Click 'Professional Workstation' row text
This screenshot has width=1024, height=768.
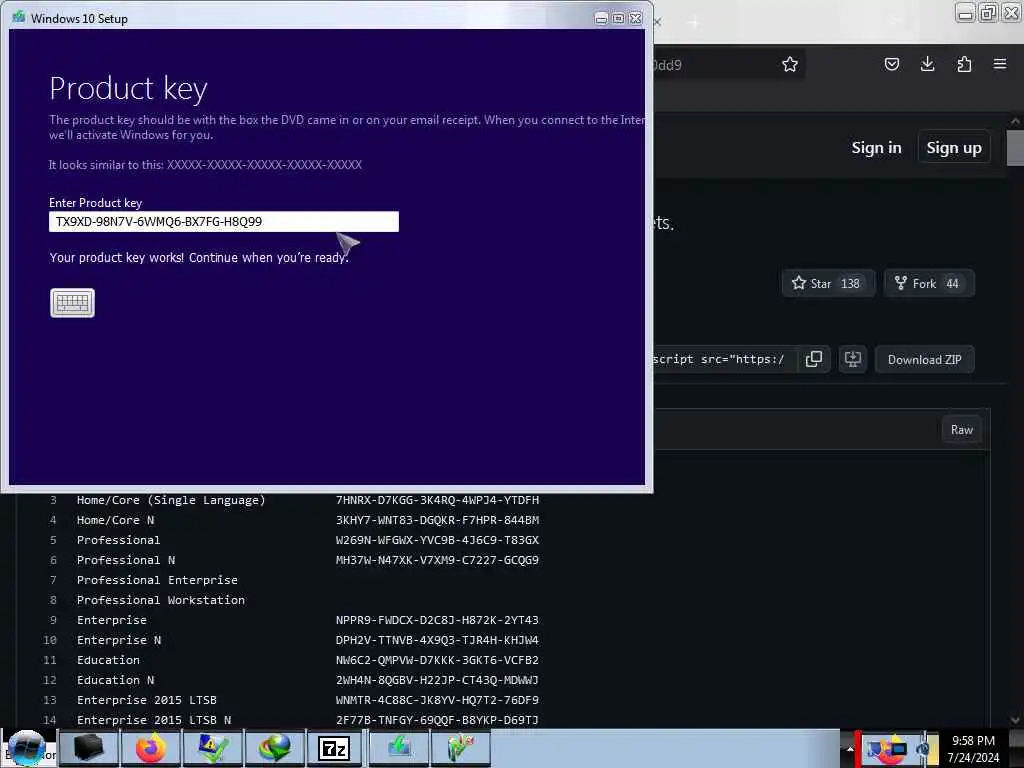pos(161,600)
